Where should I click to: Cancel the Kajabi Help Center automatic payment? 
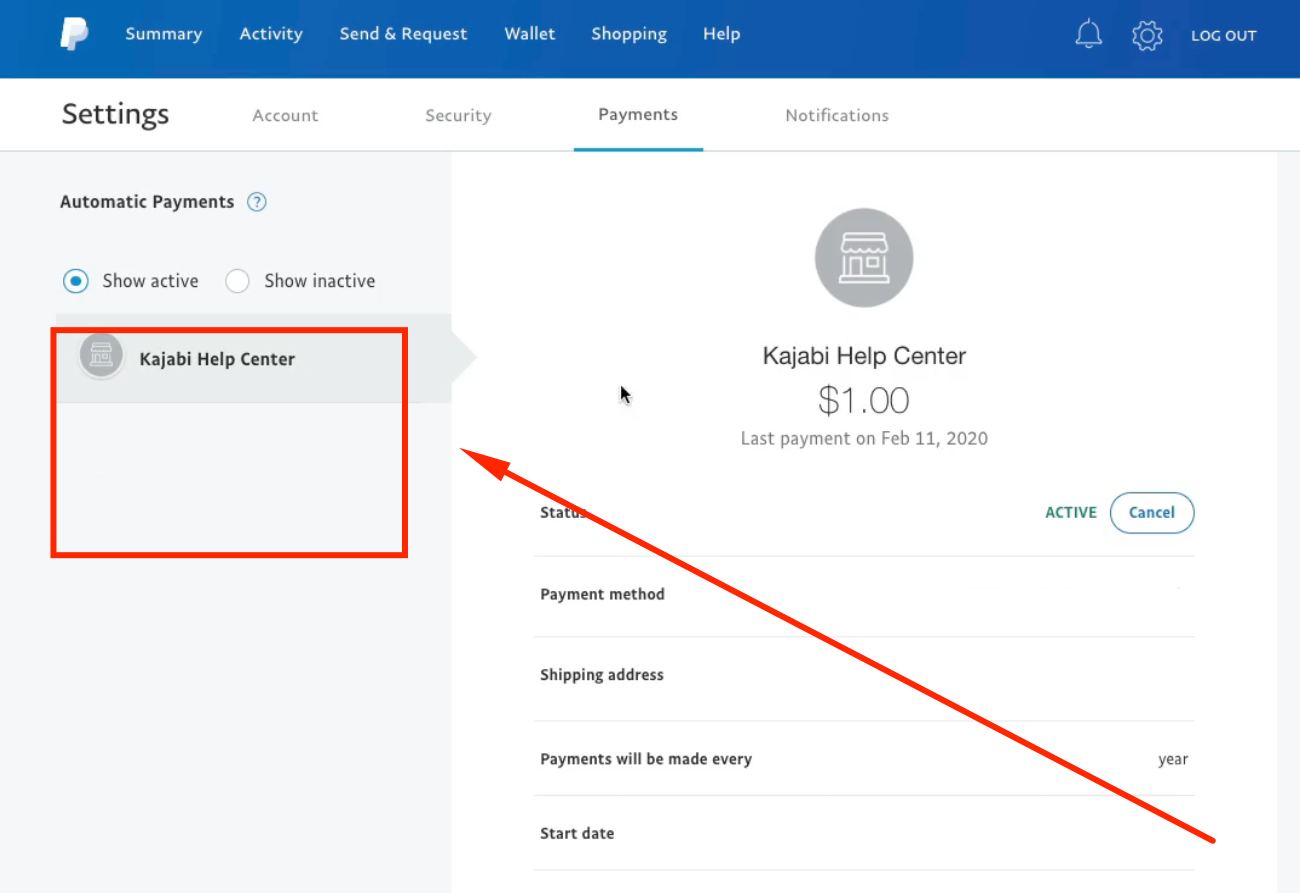point(1152,512)
